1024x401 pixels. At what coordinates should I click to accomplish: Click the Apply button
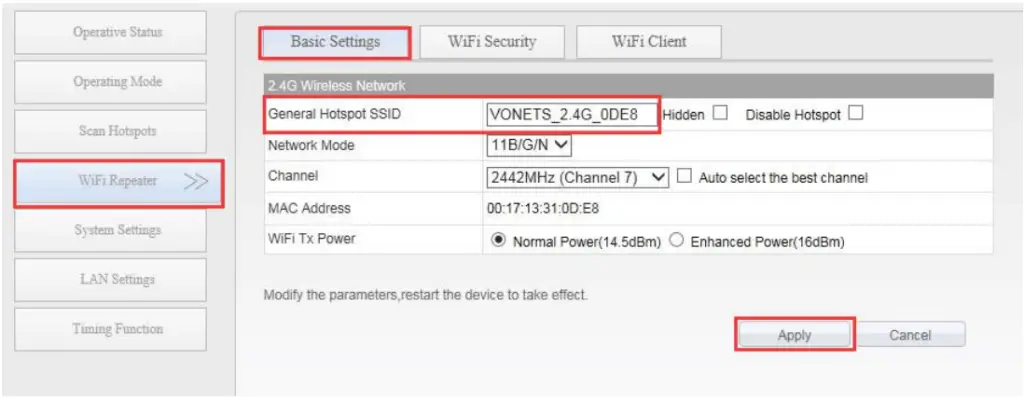click(x=795, y=335)
